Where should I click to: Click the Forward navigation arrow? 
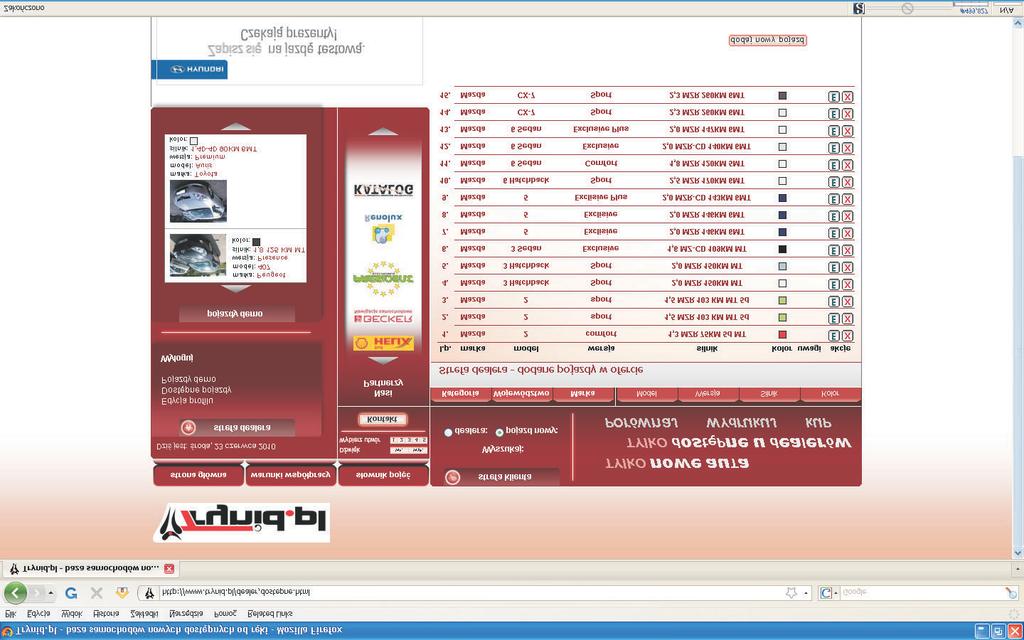click(x=36, y=593)
